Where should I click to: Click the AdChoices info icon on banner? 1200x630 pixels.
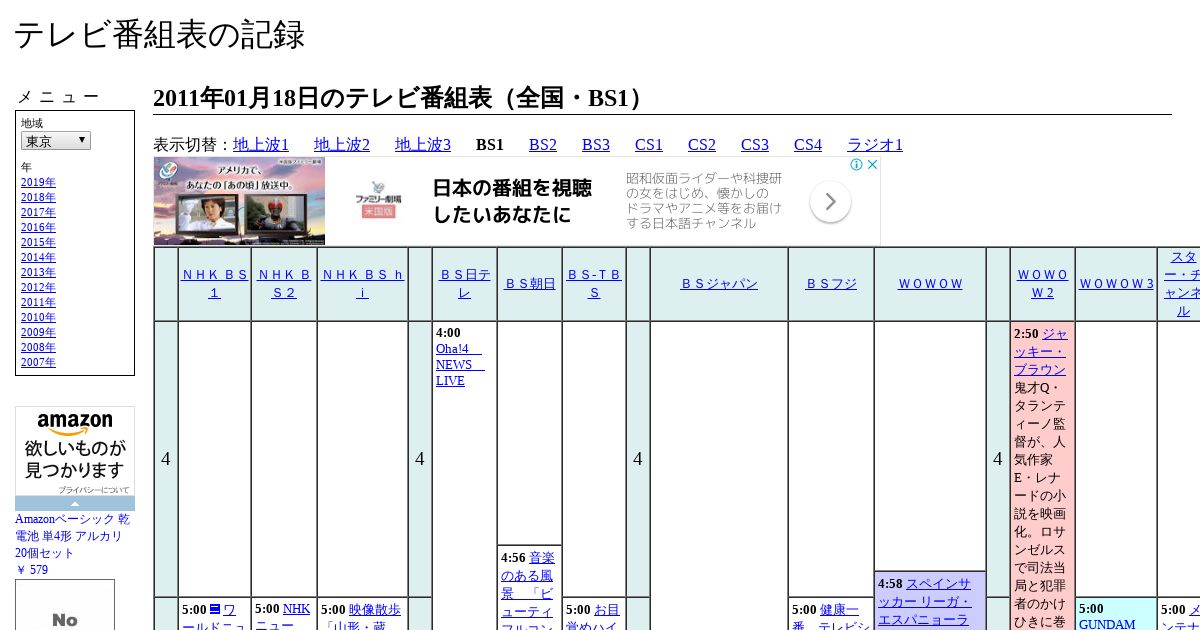(x=857, y=165)
